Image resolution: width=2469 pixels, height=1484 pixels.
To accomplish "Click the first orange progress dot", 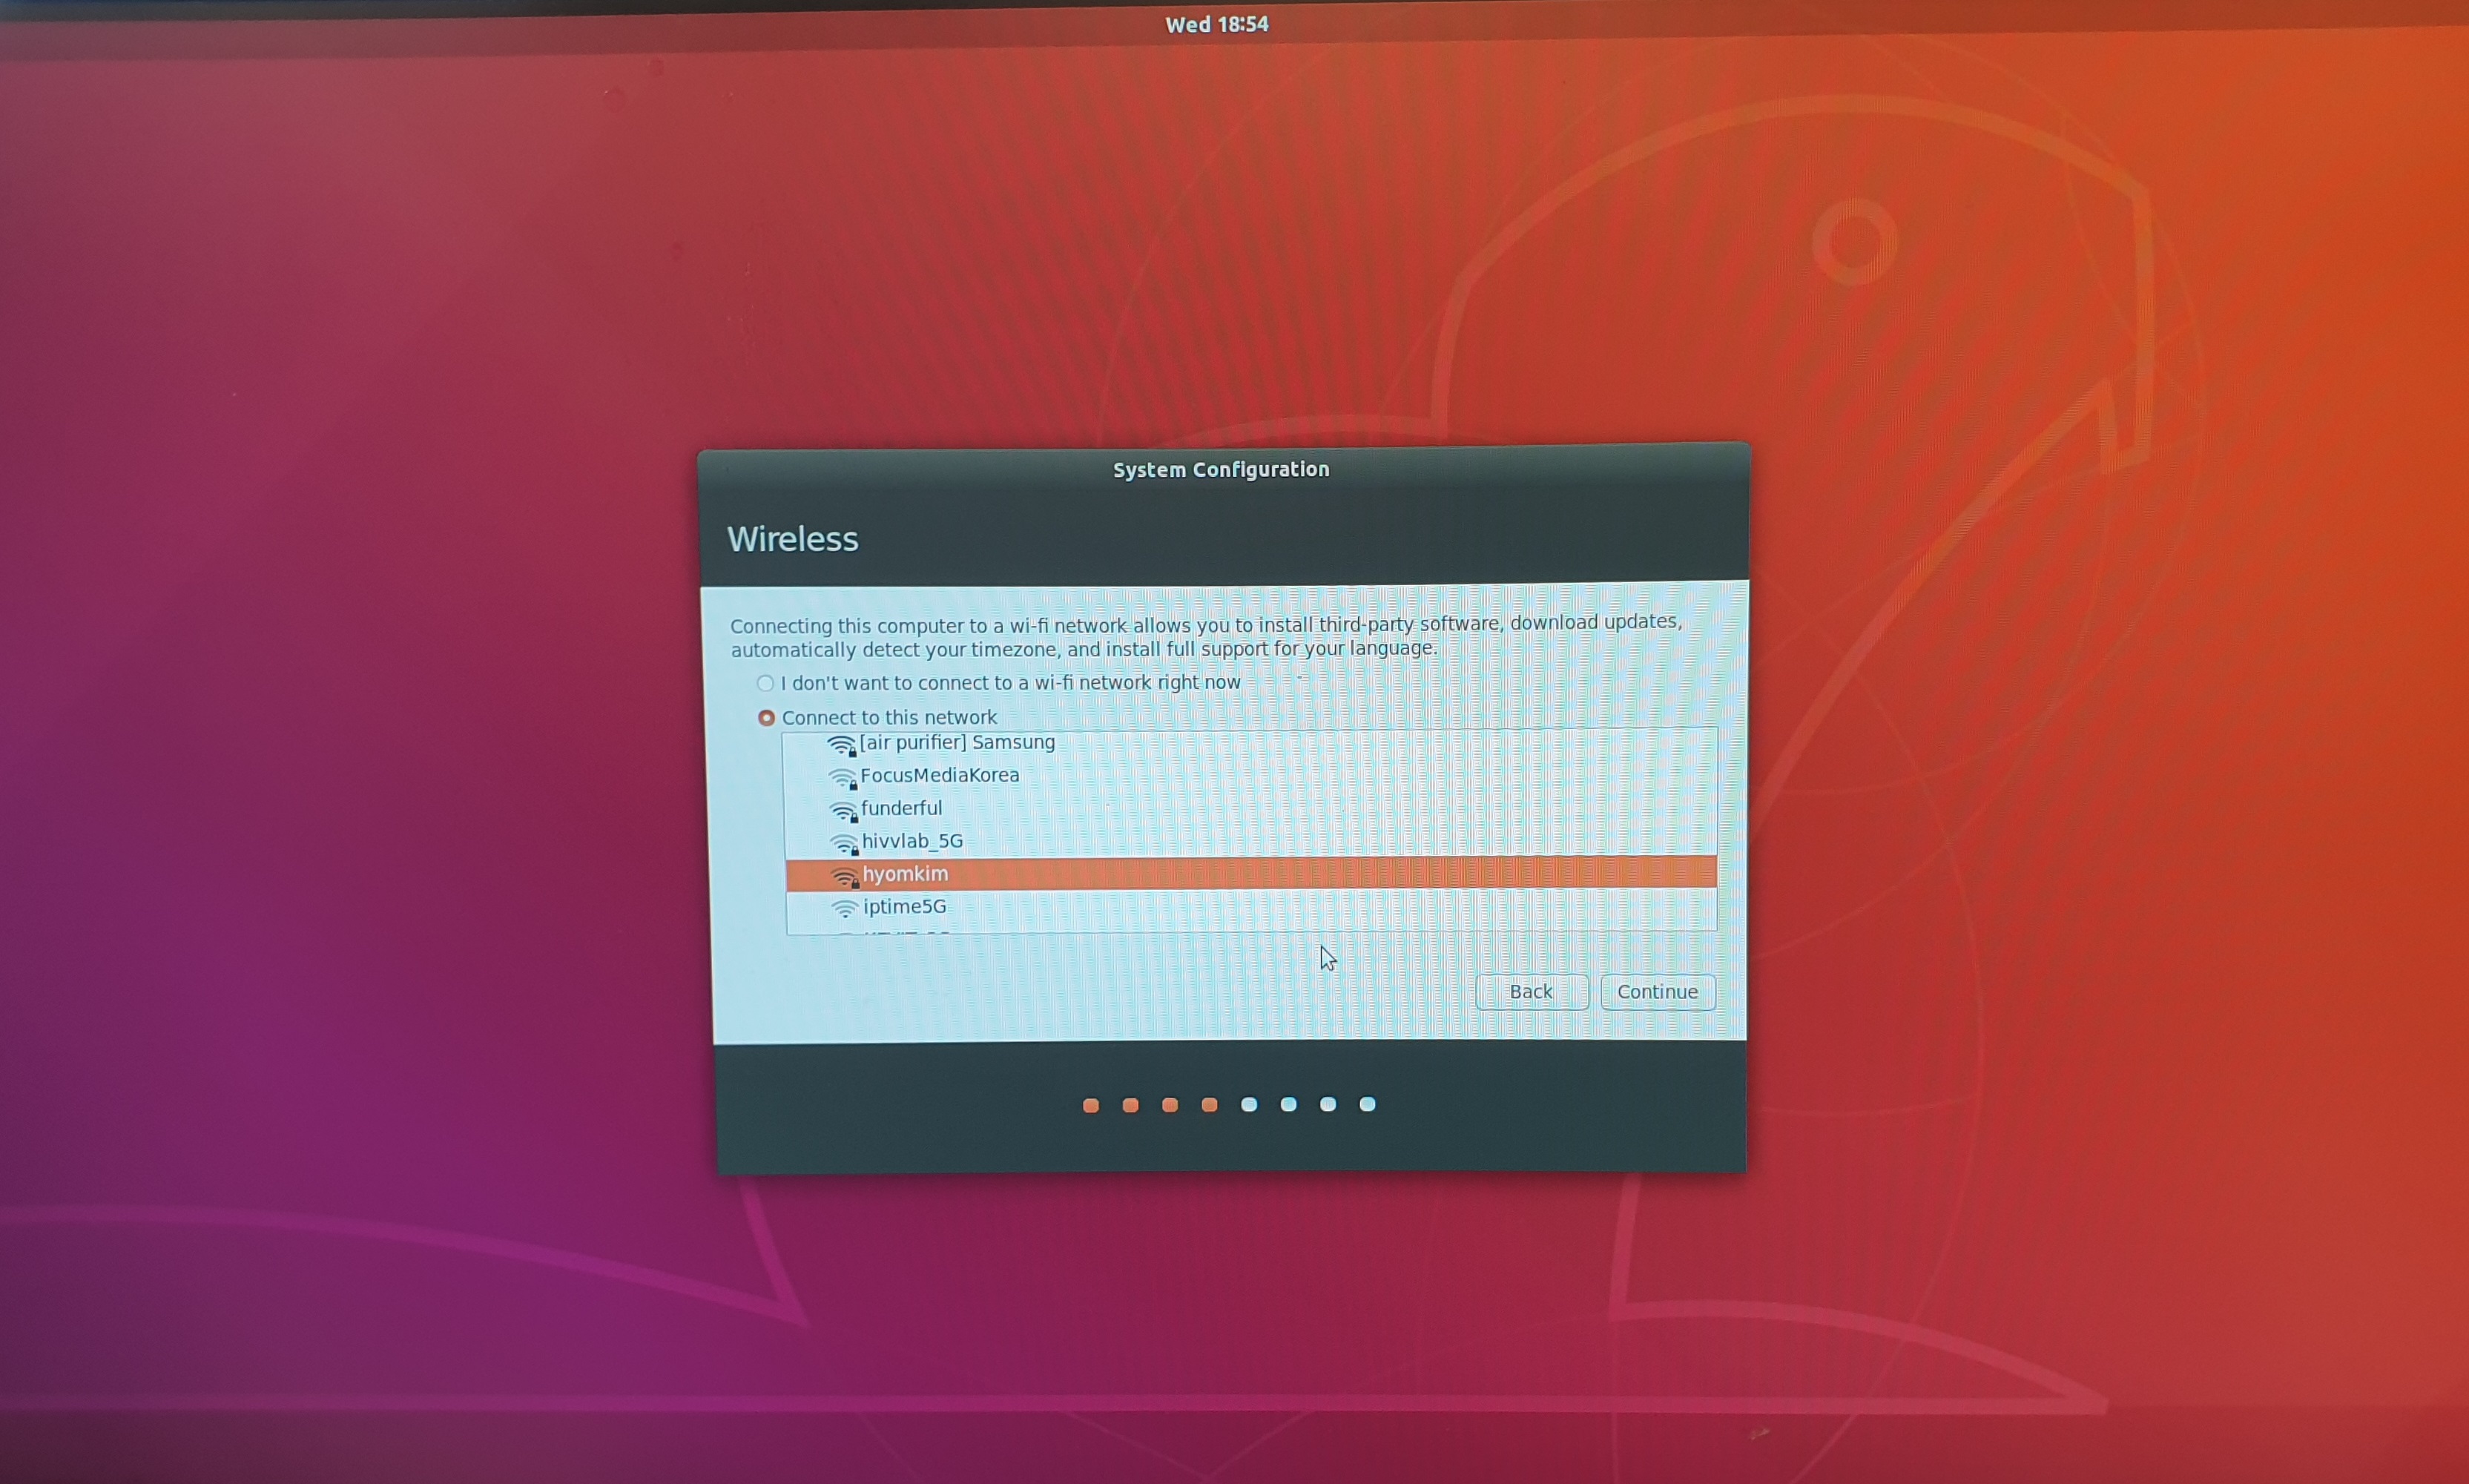I will (x=1091, y=1105).
